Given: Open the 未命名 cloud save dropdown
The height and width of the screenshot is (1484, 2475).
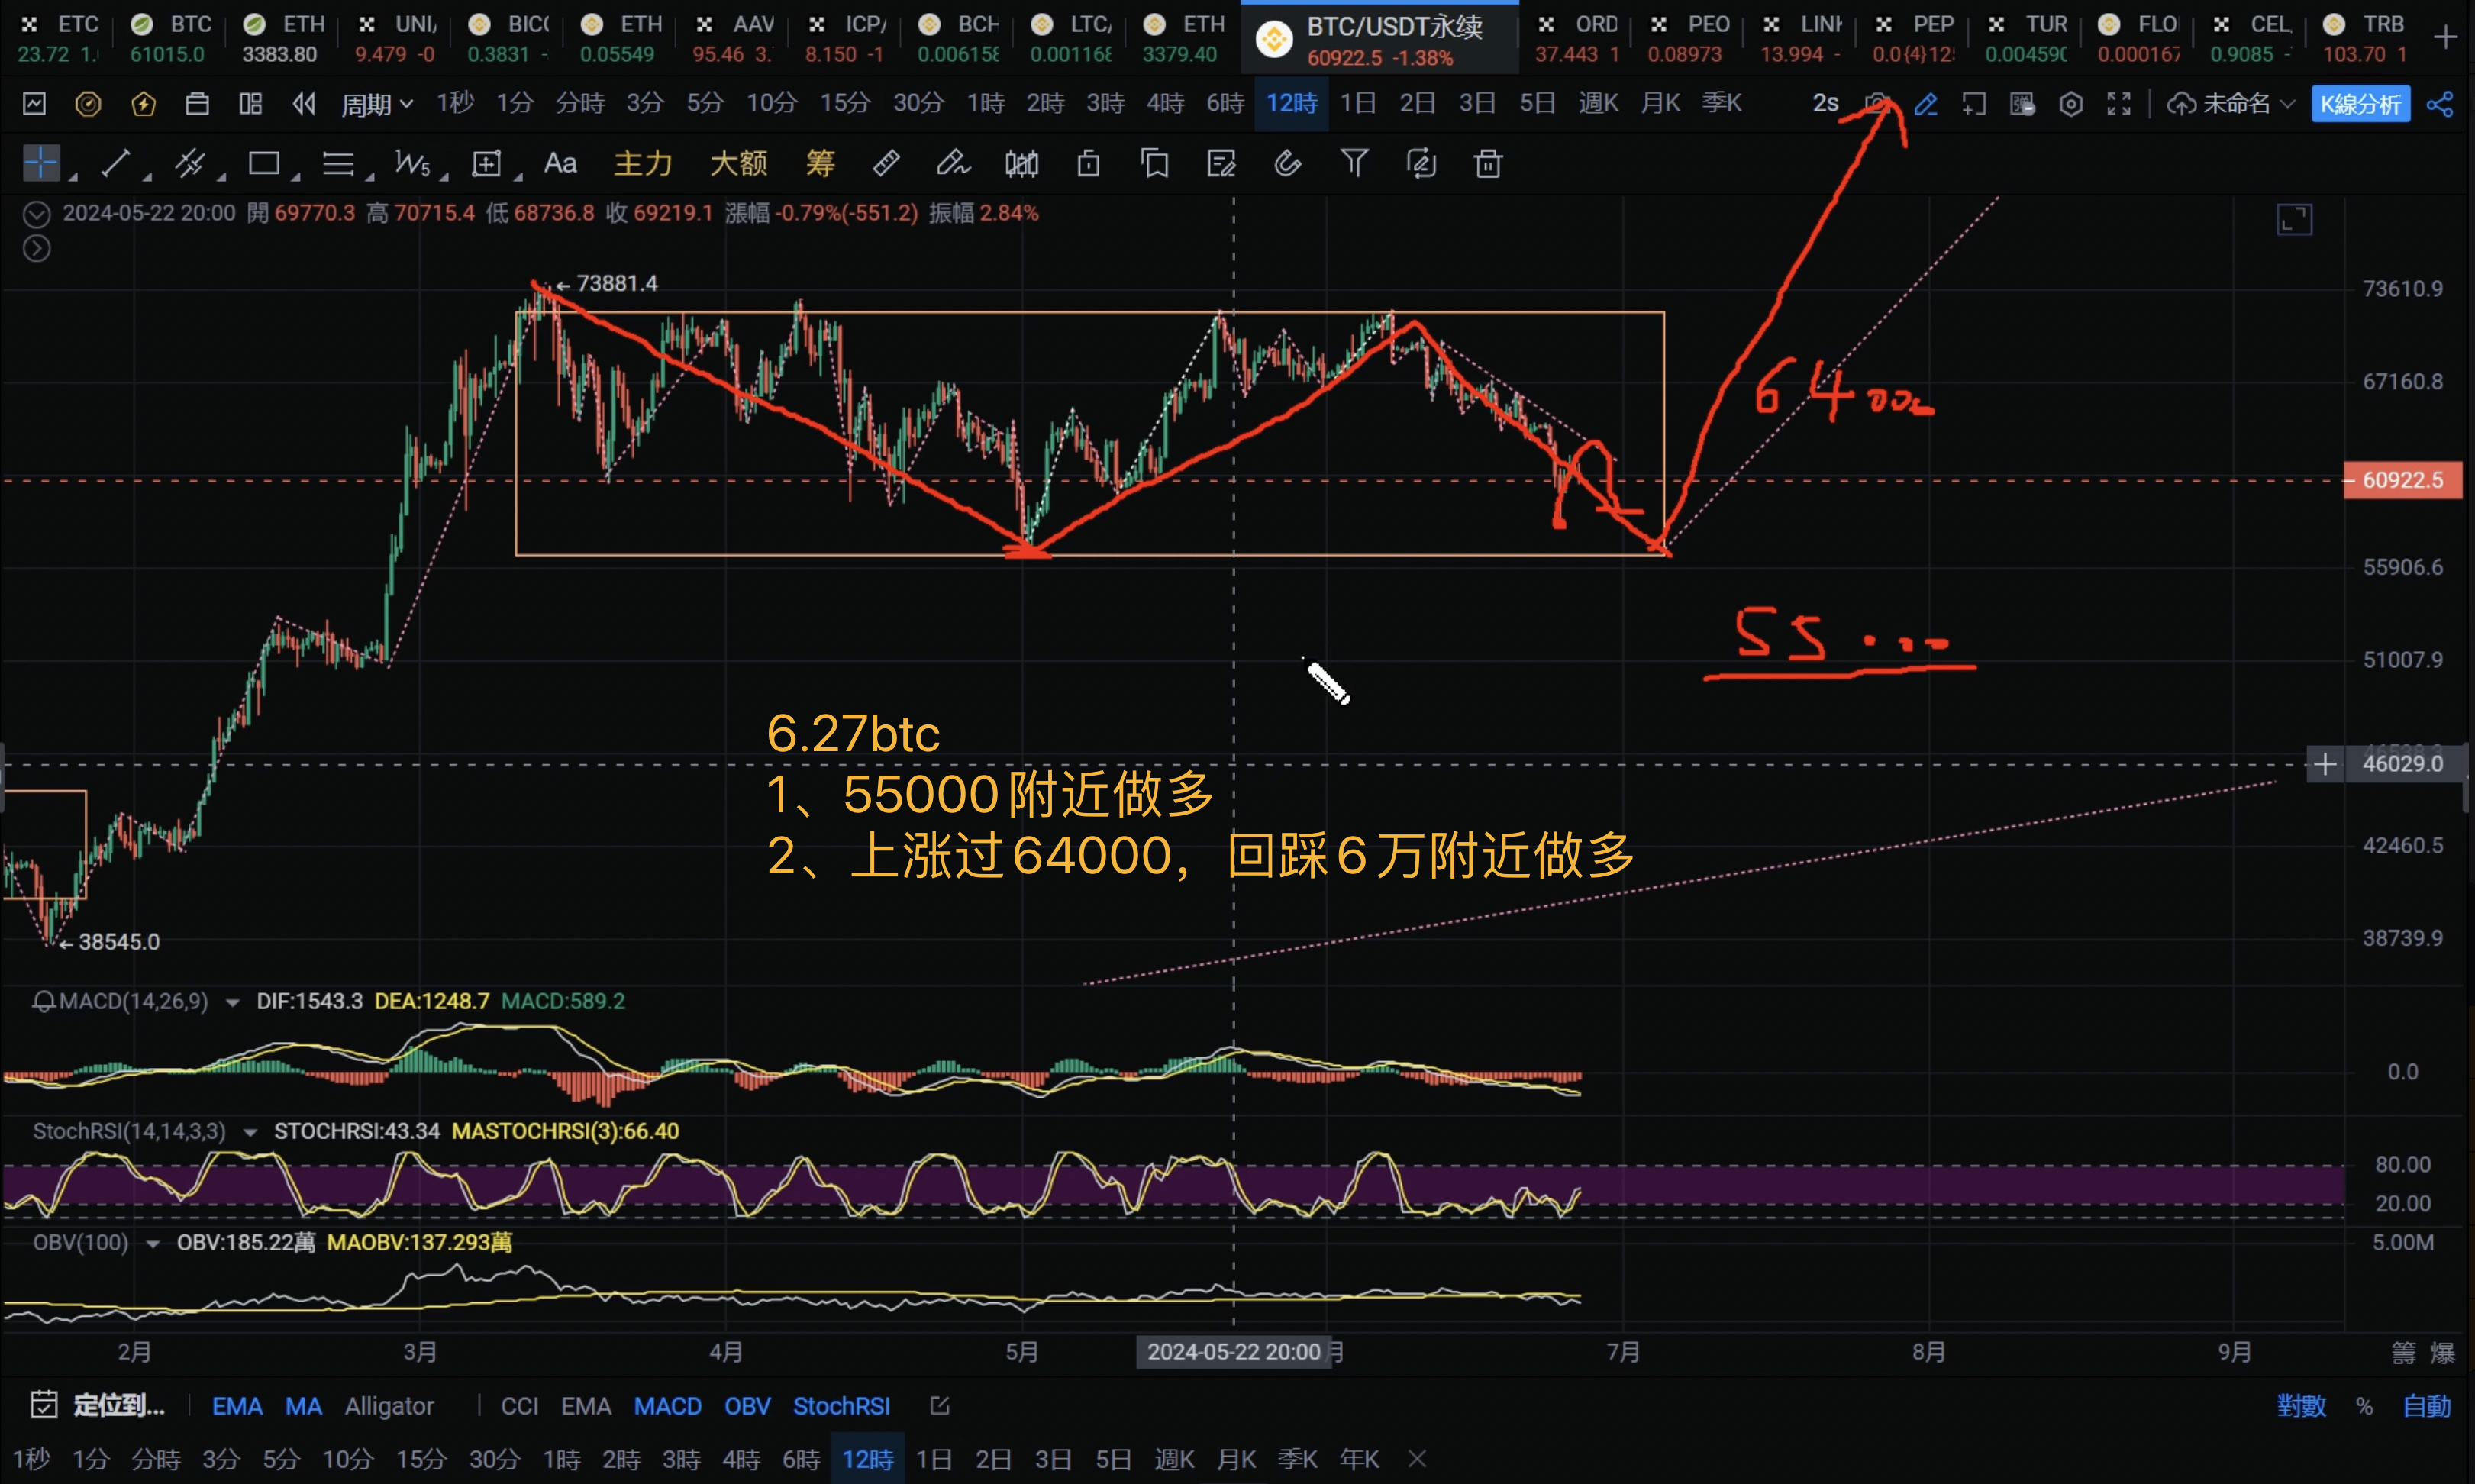Looking at the screenshot, I should point(2230,103).
